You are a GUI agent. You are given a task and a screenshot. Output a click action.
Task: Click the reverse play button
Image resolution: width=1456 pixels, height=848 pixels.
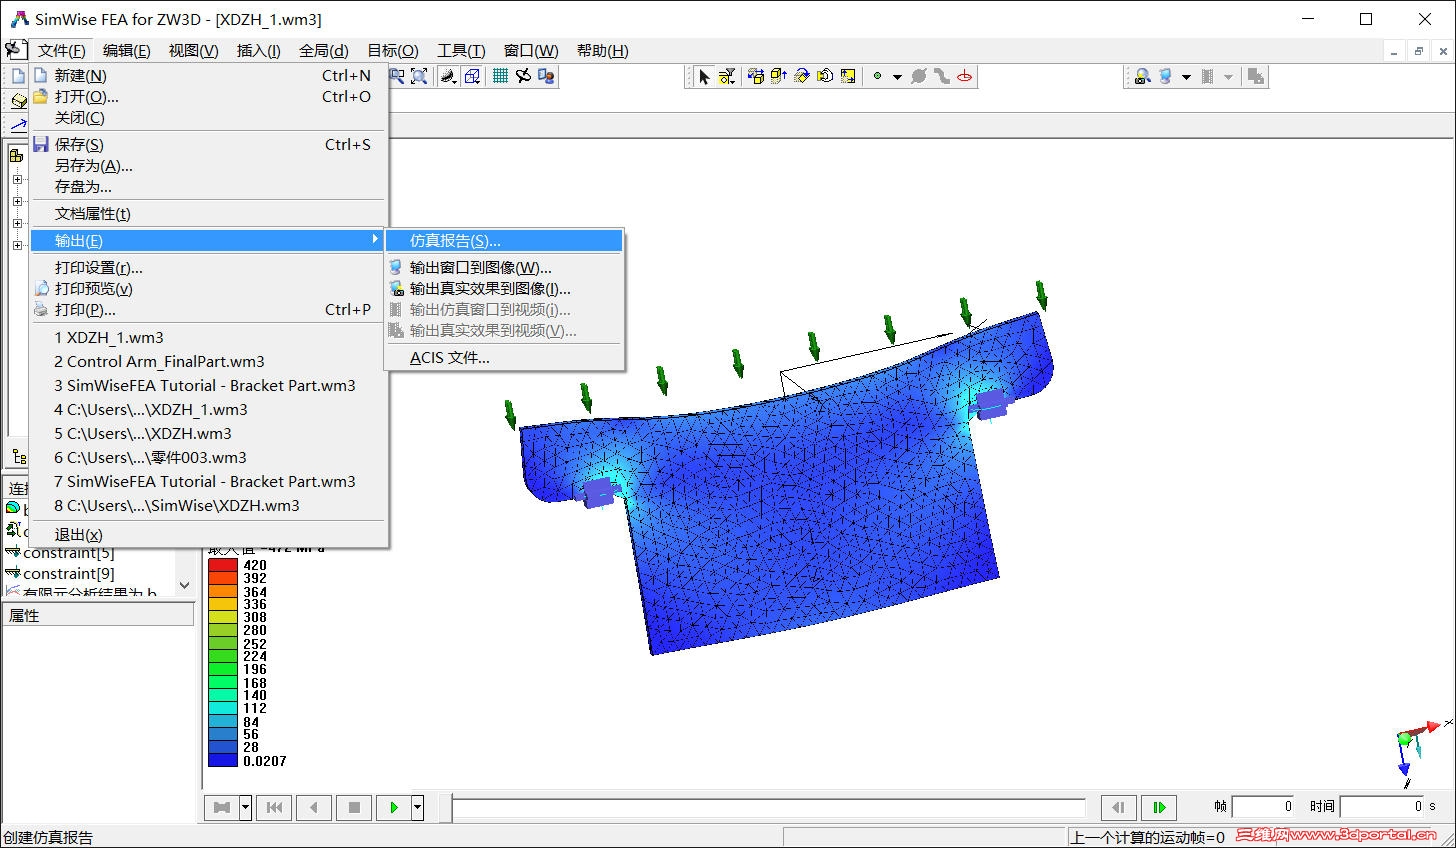(314, 807)
